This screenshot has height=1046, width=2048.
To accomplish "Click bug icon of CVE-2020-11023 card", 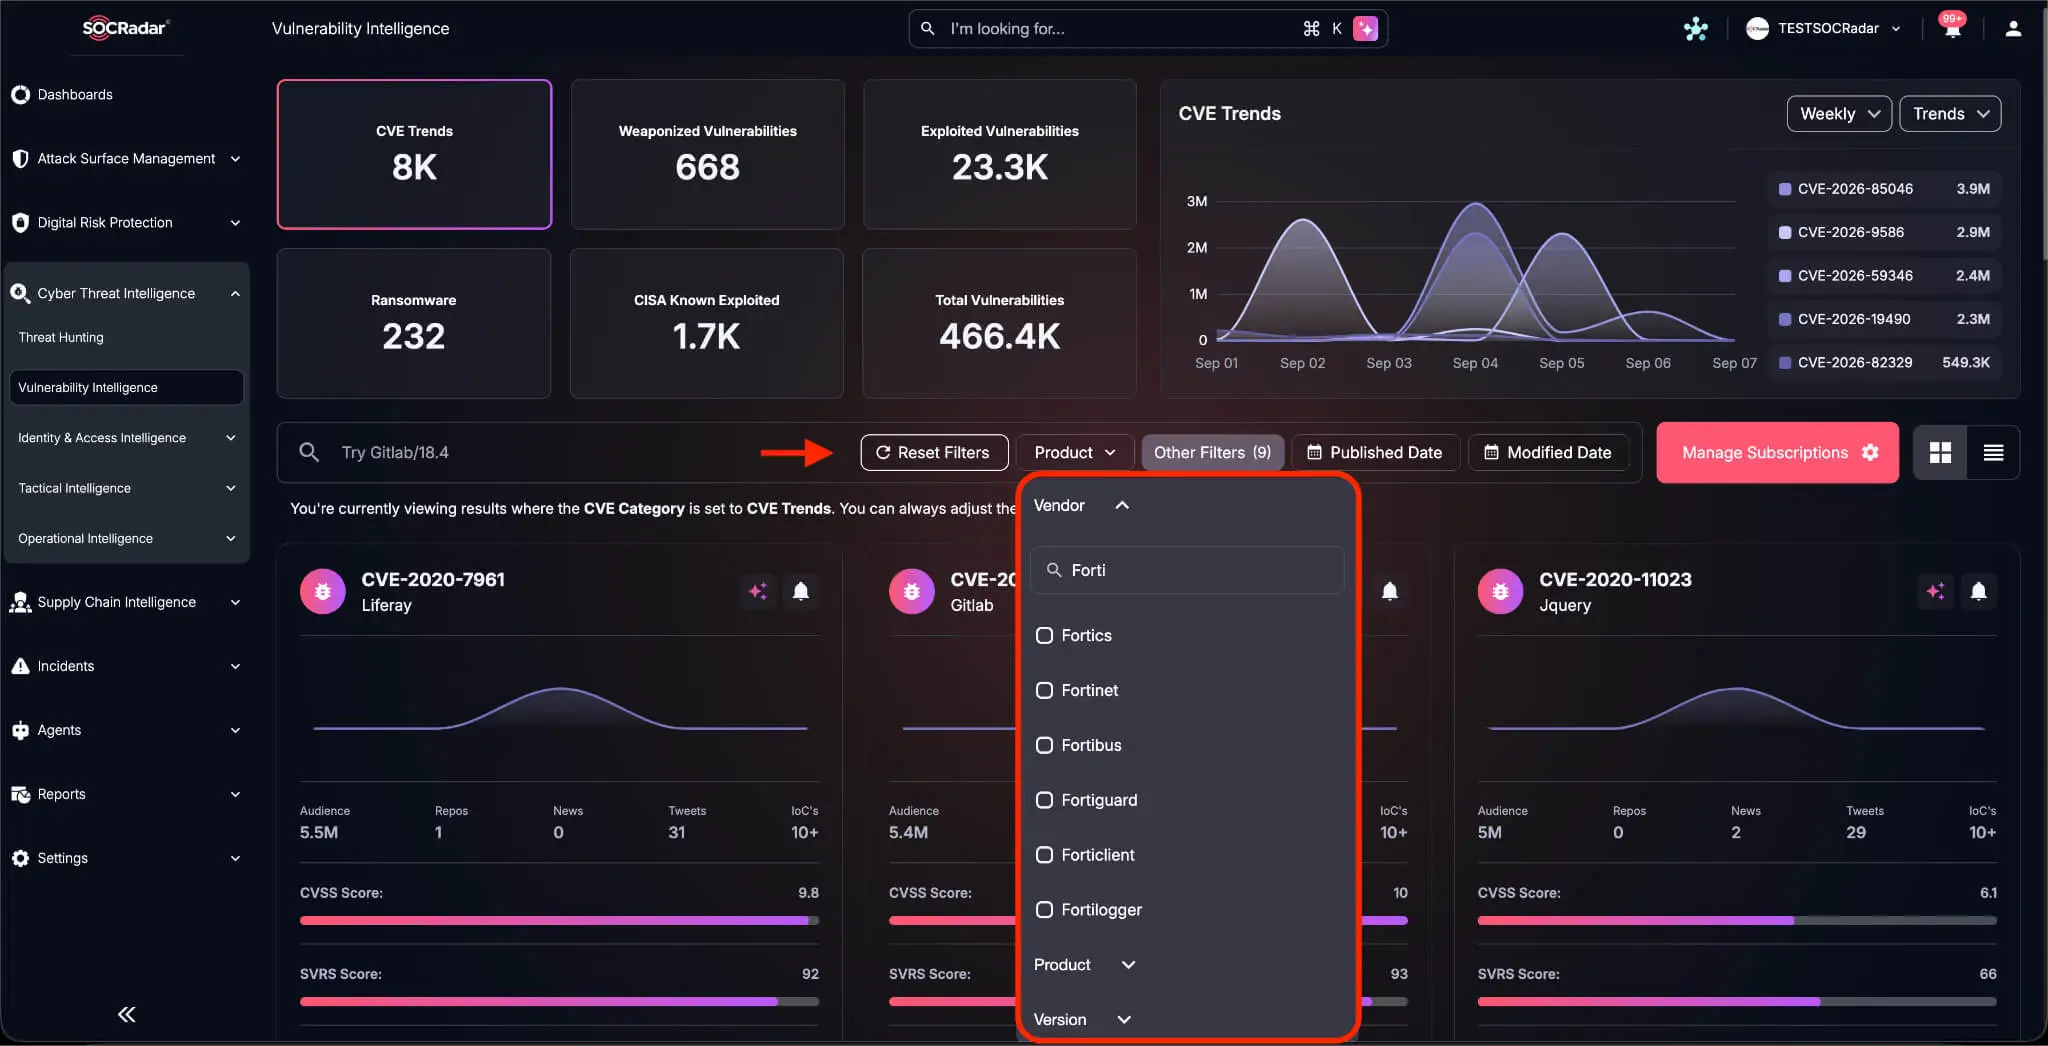I will 1501,591.
